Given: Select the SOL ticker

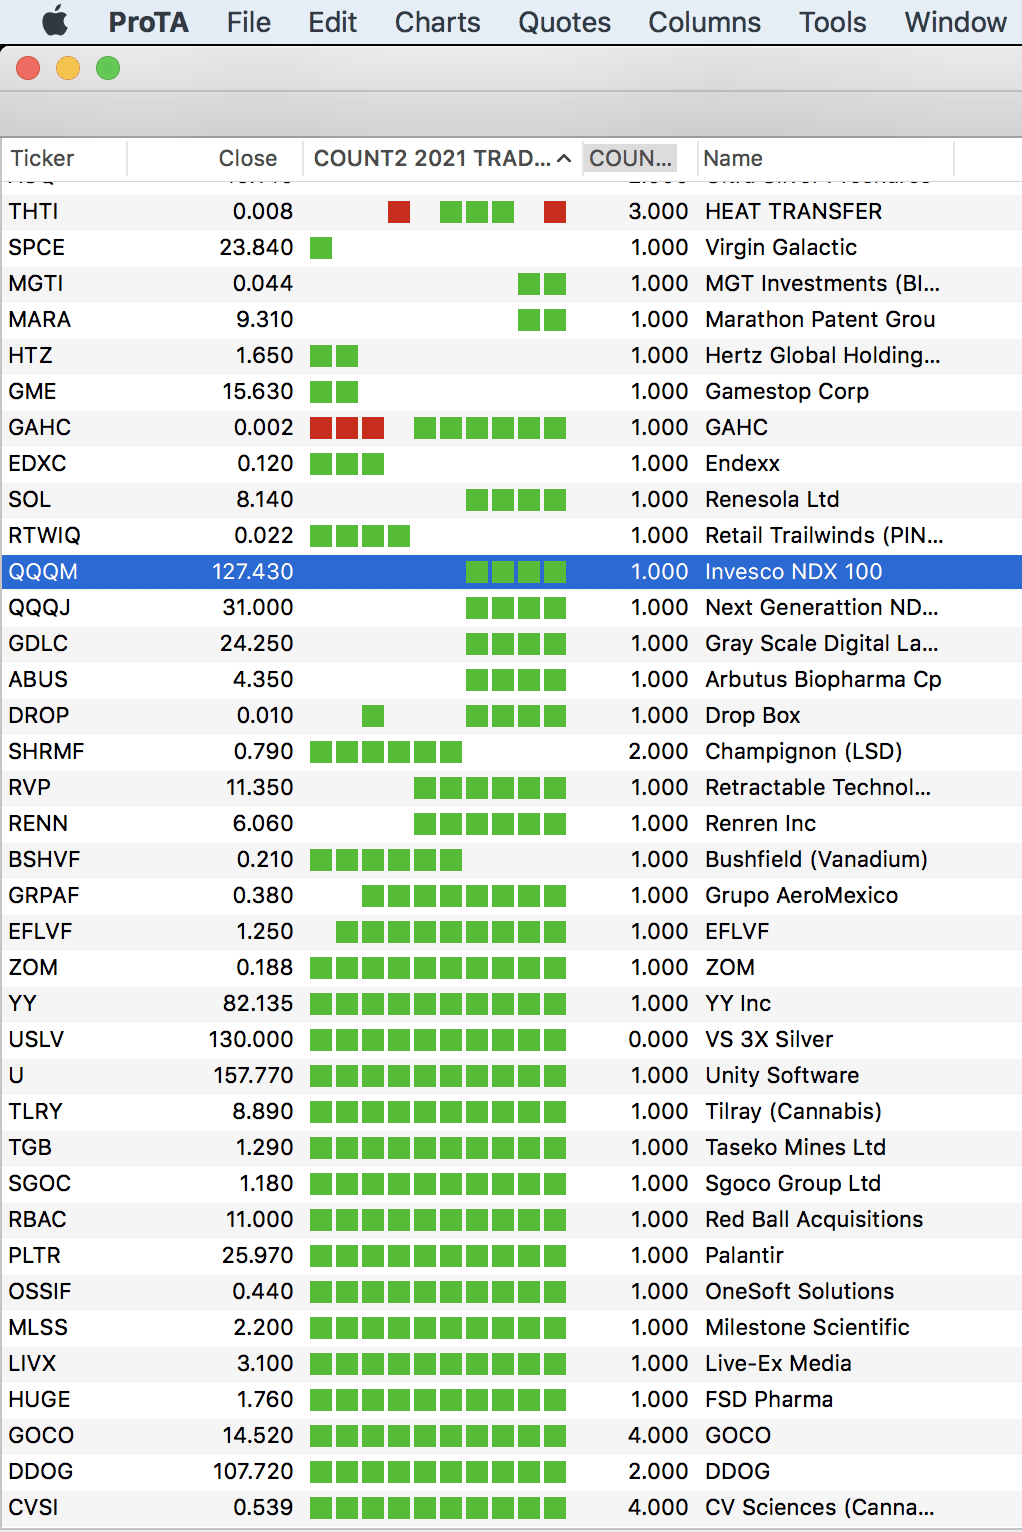Looking at the screenshot, I should (29, 500).
